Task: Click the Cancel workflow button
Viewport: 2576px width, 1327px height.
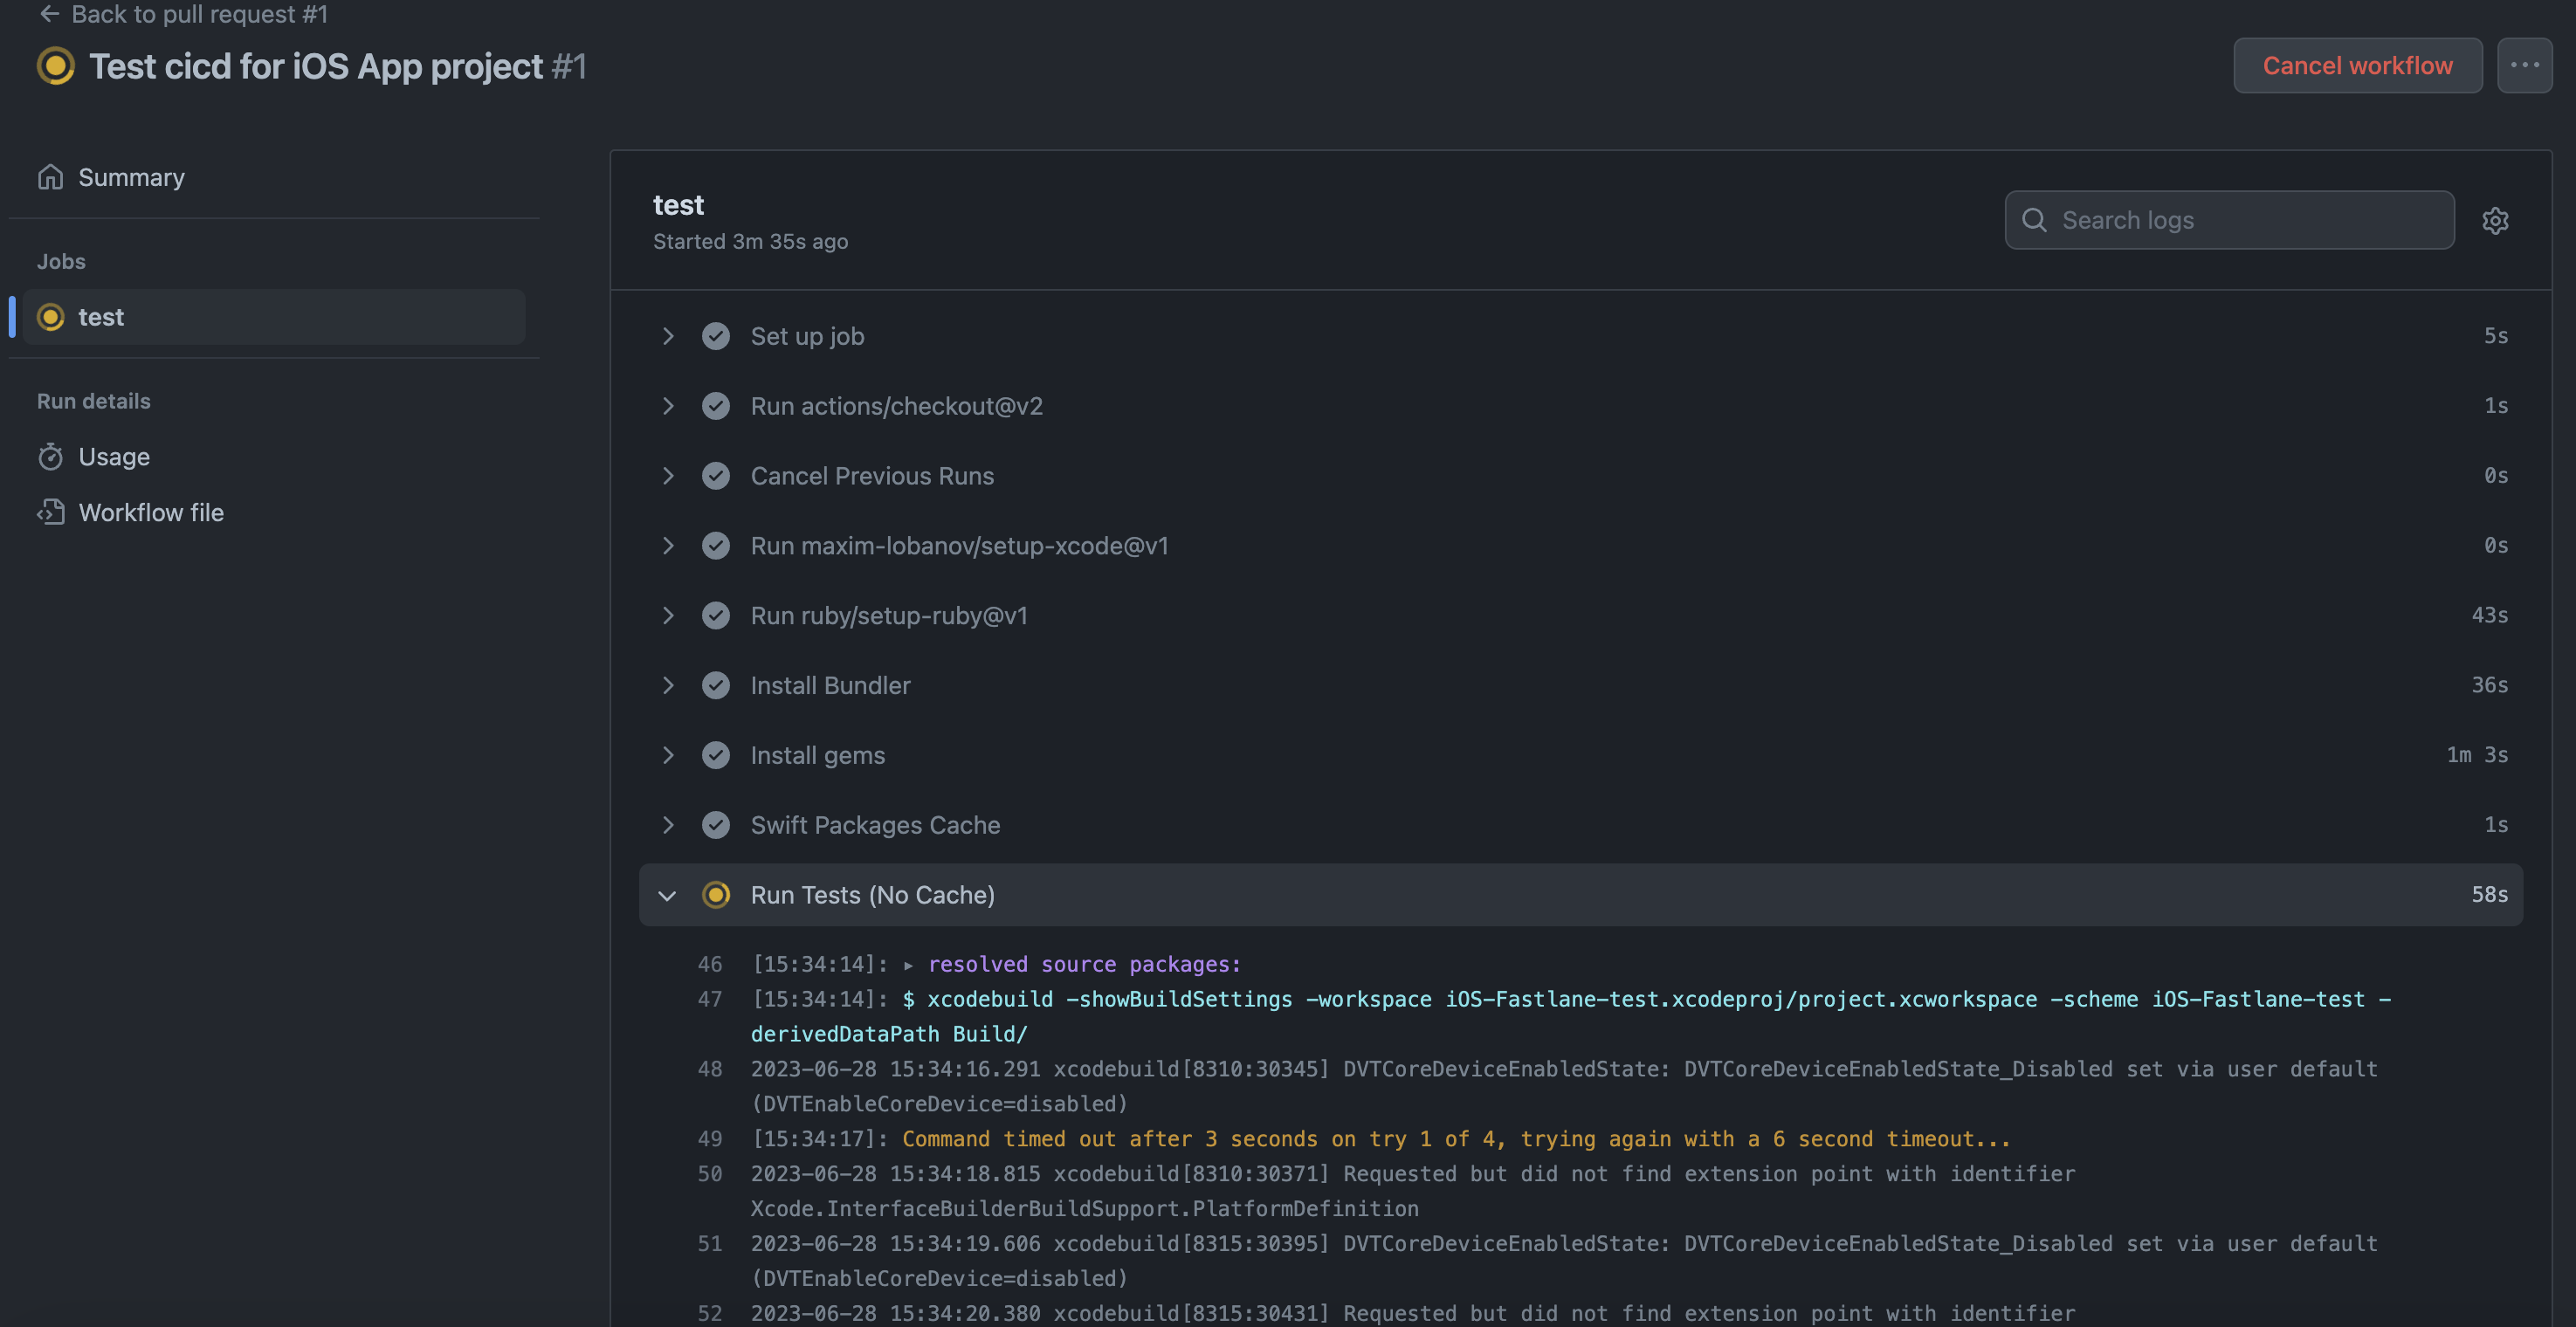Action: [x=2357, y=65]
